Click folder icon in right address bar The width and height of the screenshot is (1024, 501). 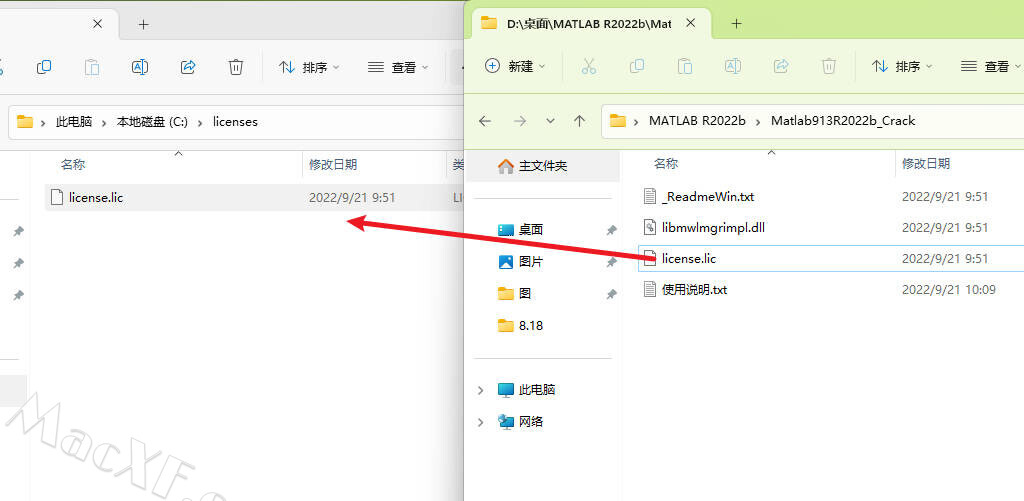pyautogui.click(x=617, y=121)
